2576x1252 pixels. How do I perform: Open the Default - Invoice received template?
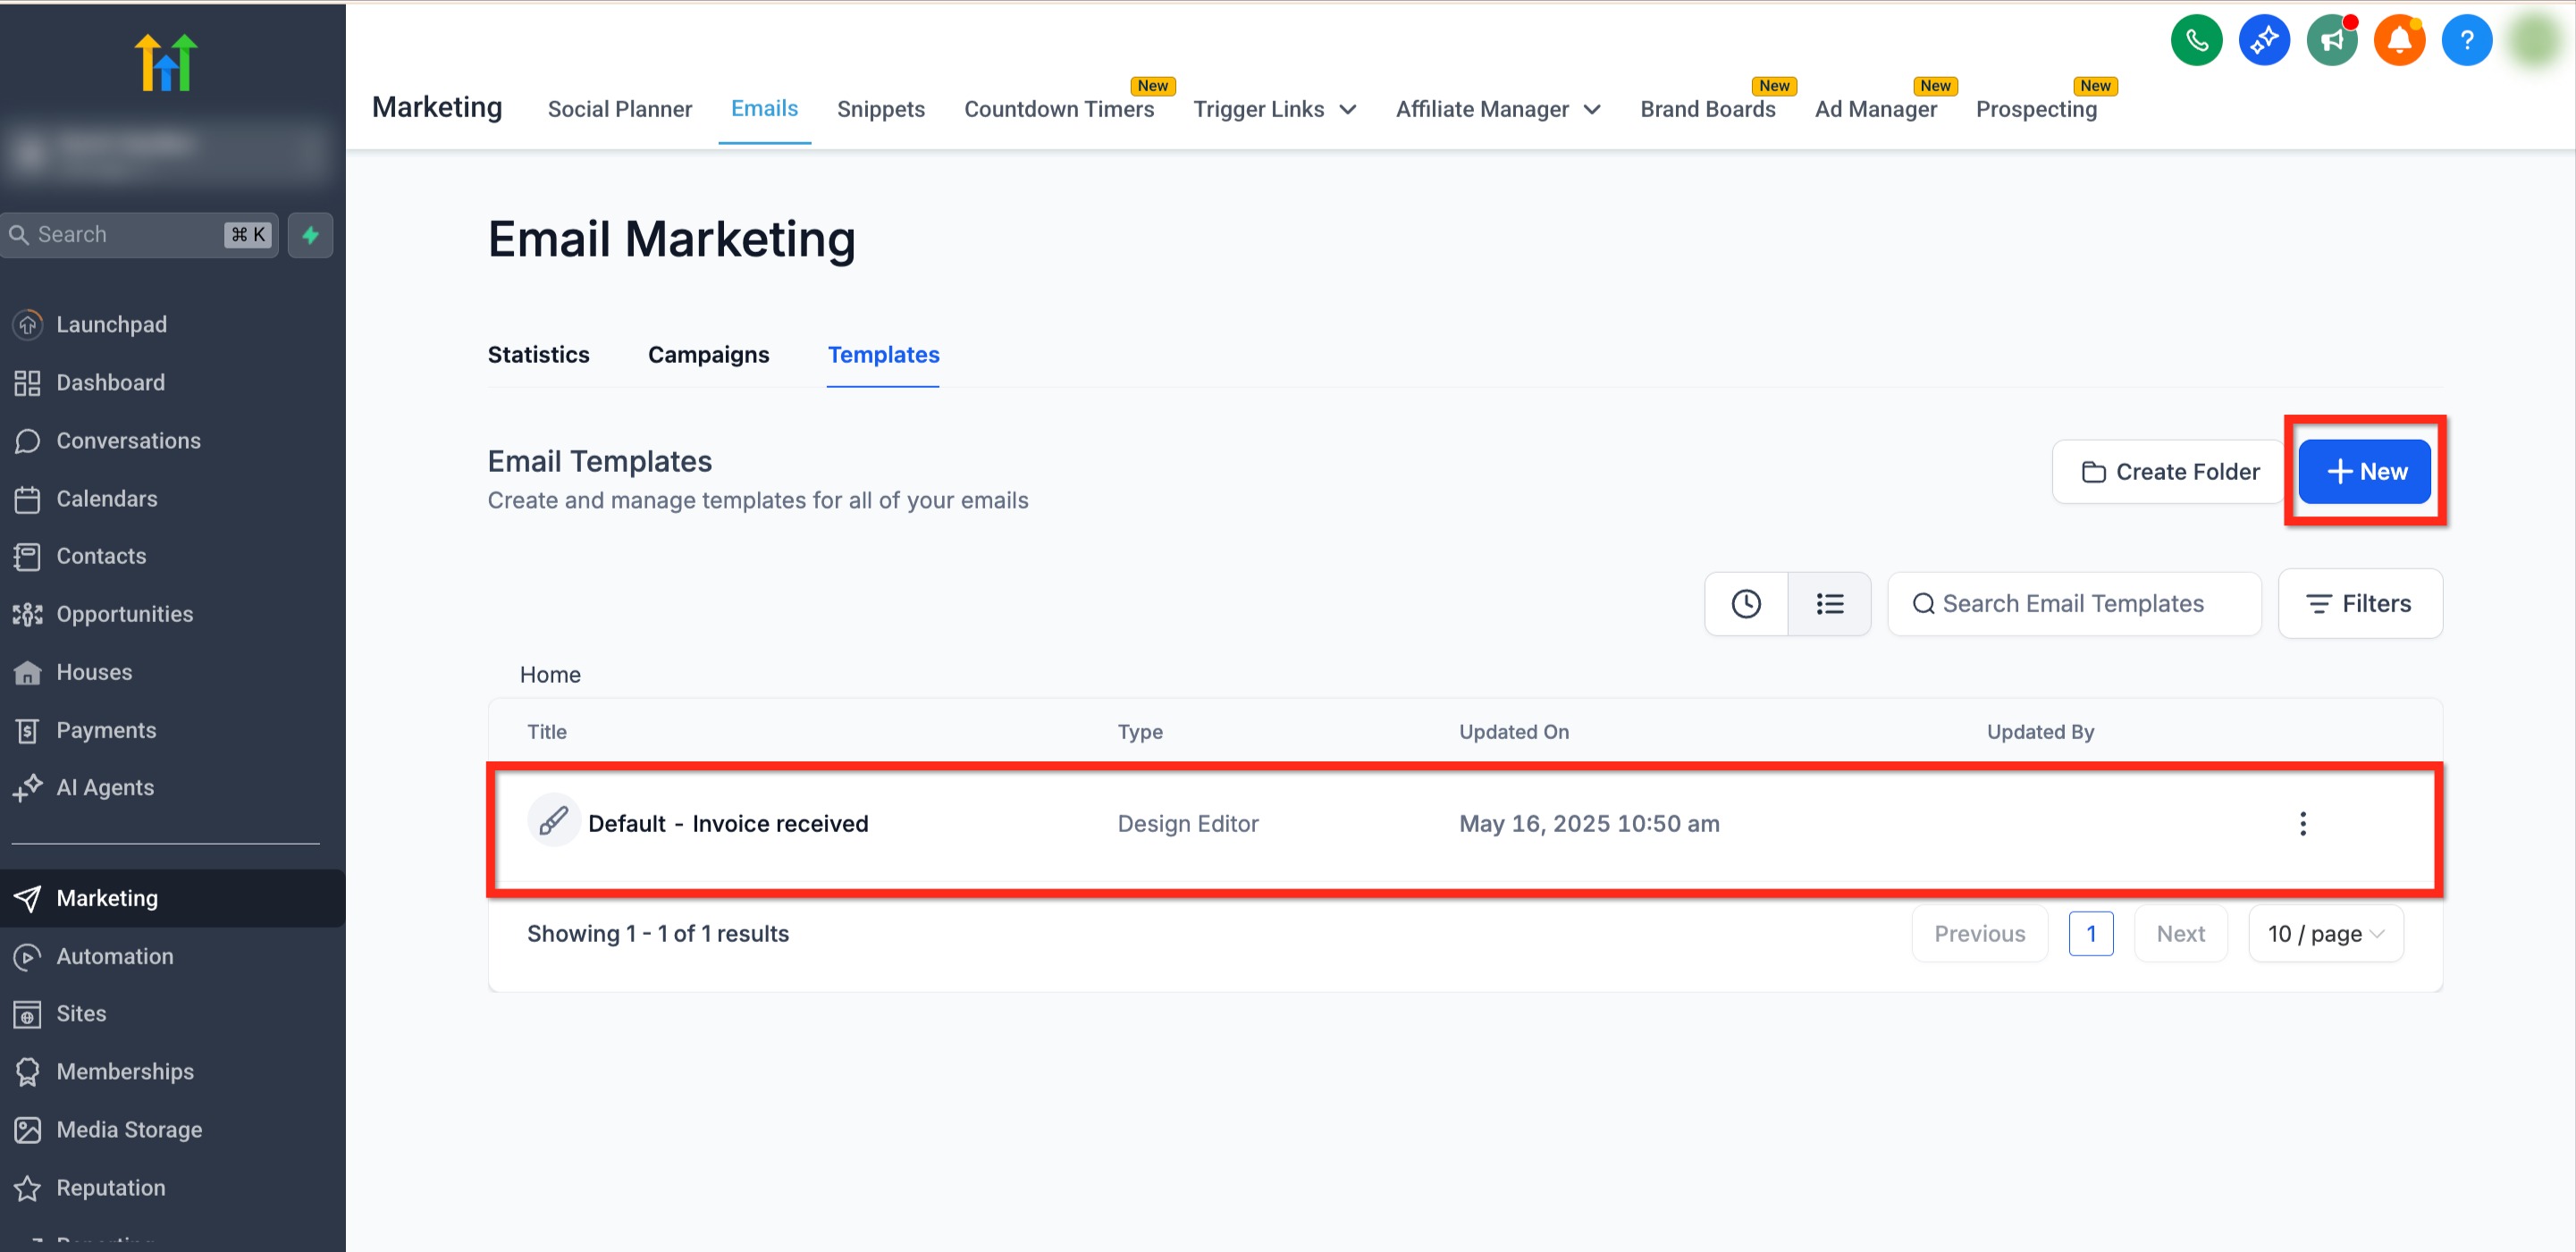coord(727,823)
